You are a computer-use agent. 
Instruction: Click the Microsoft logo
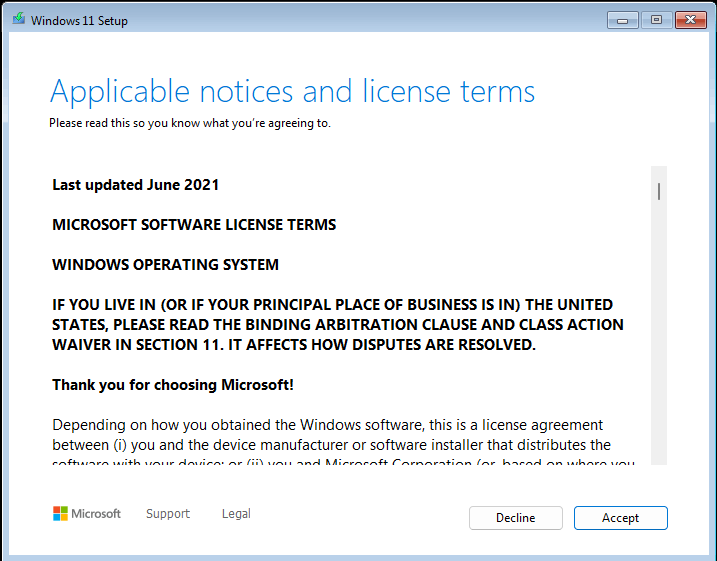point(87,513)
